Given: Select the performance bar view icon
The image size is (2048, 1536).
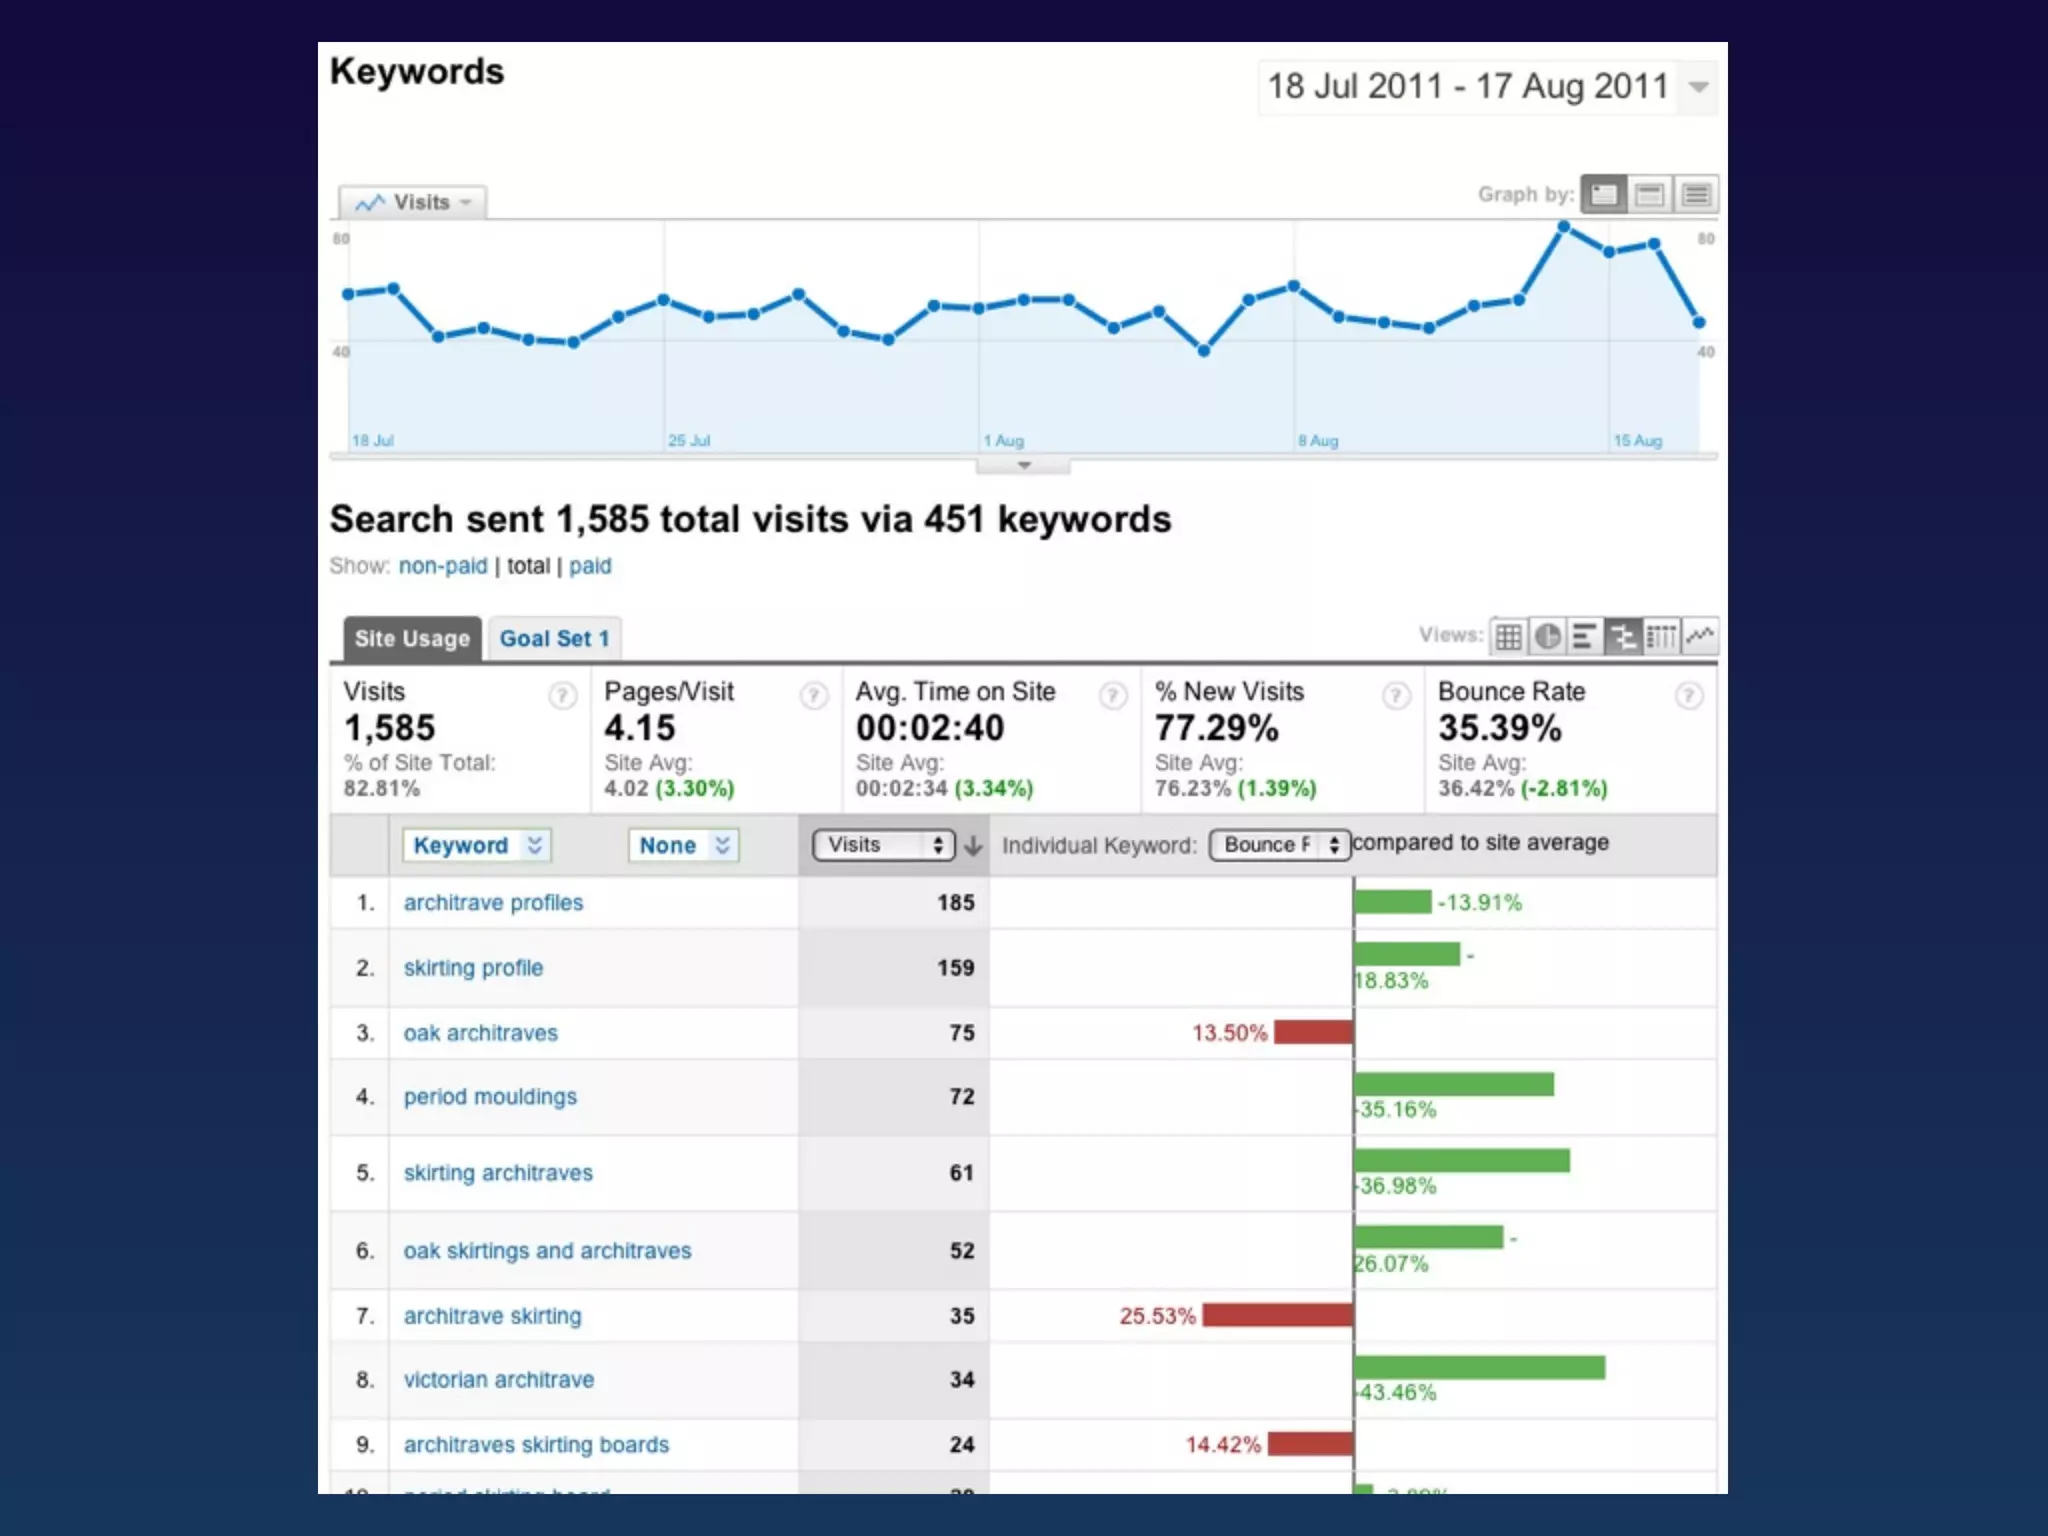Looking at the screenshot, I should 1584,636.
